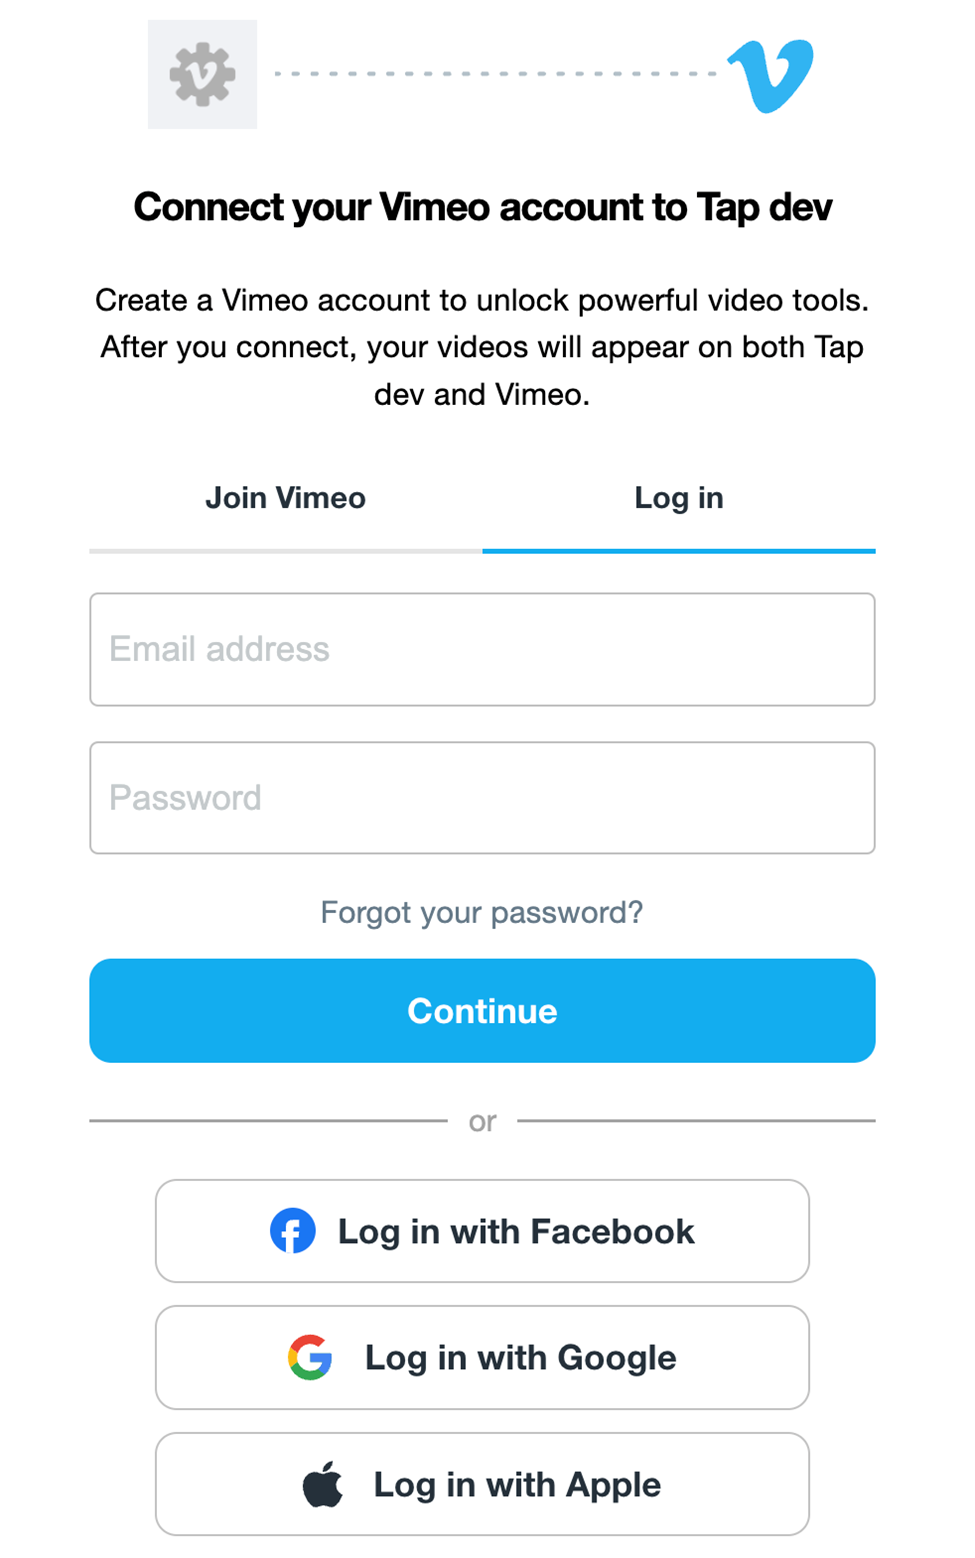Choose Log in with Facebook text
This screenshot has width=975, height=1558.
pyautogui.click(x=516, y=1231)
